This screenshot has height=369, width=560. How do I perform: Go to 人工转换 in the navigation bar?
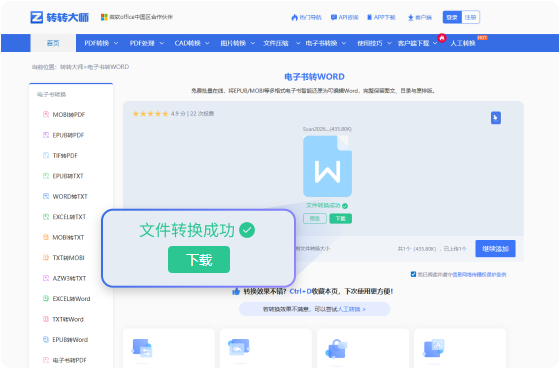click(463, 43)
